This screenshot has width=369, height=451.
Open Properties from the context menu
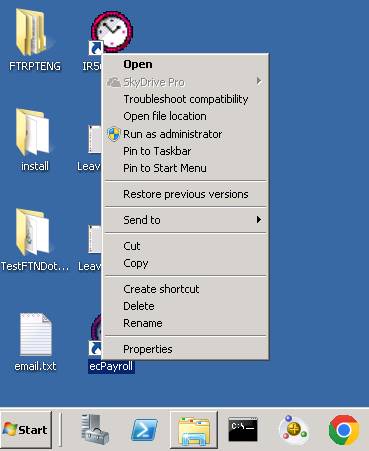(185, 349)
